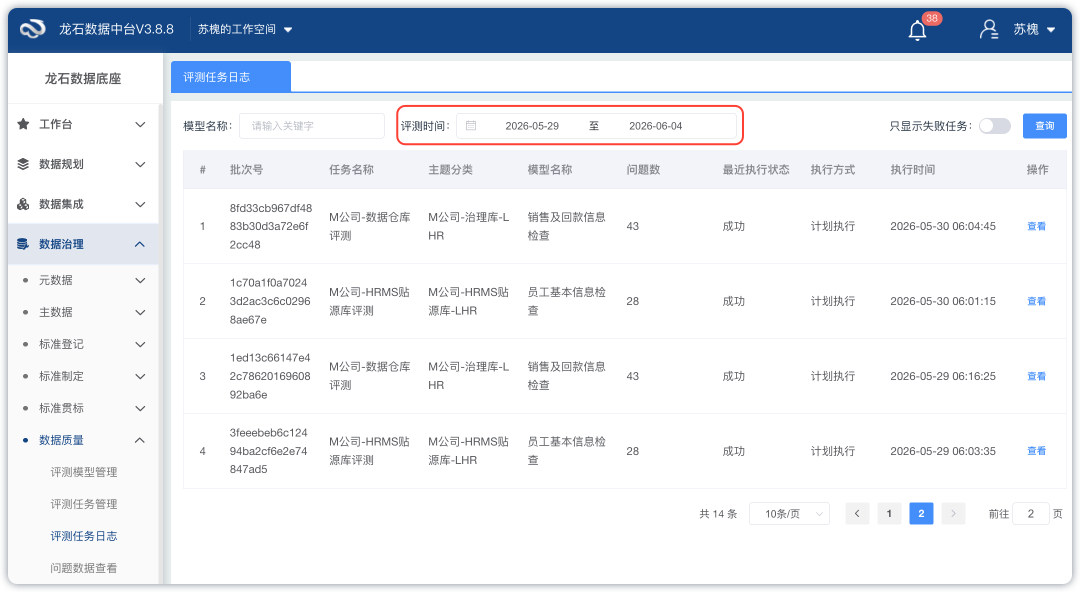Click the 最近执行状态 column header

(756, 170)
